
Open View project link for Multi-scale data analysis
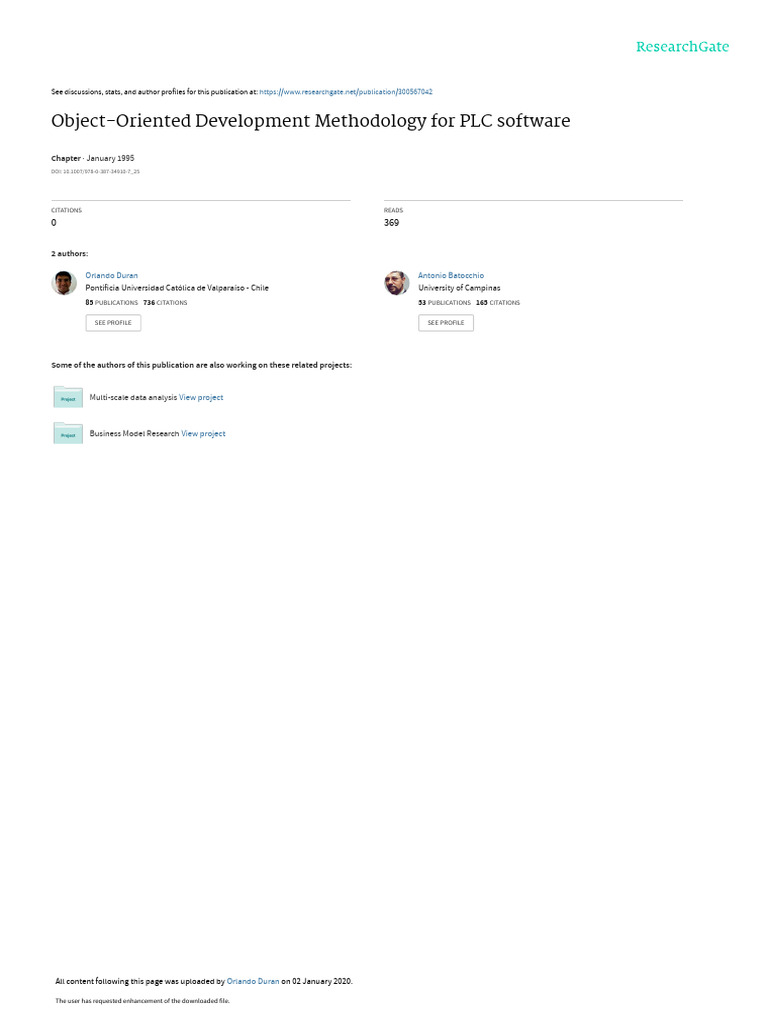201,397
